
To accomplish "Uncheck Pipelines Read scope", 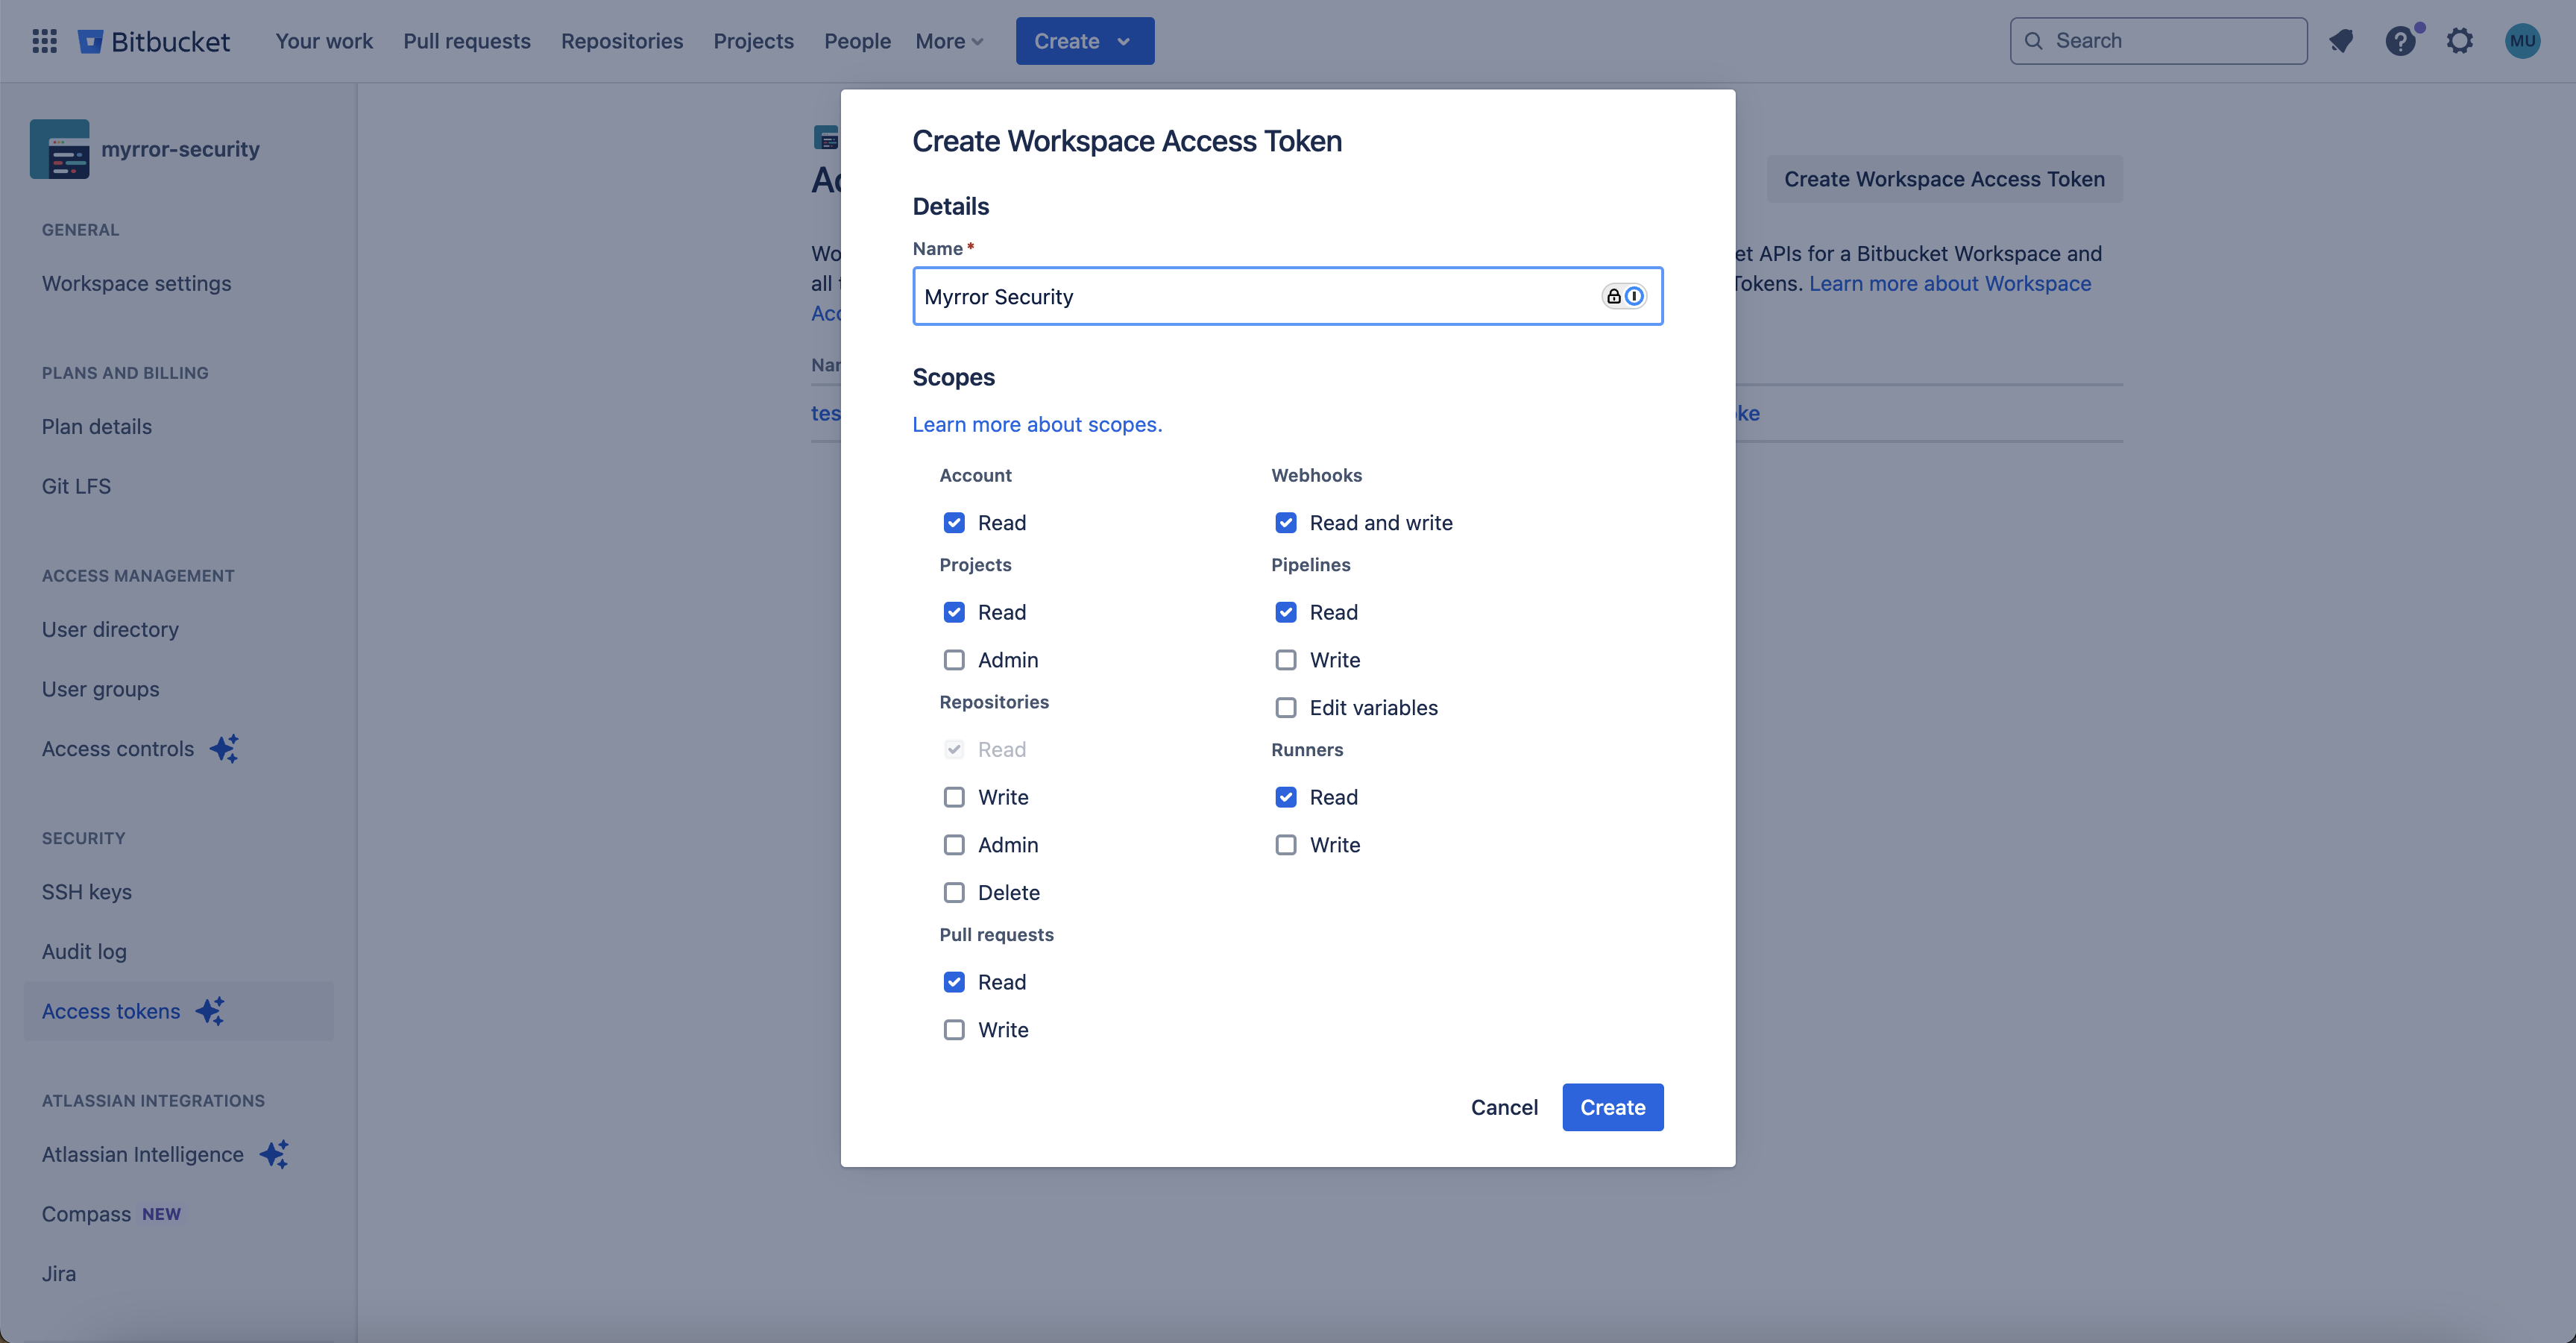I will [1286, 612].
